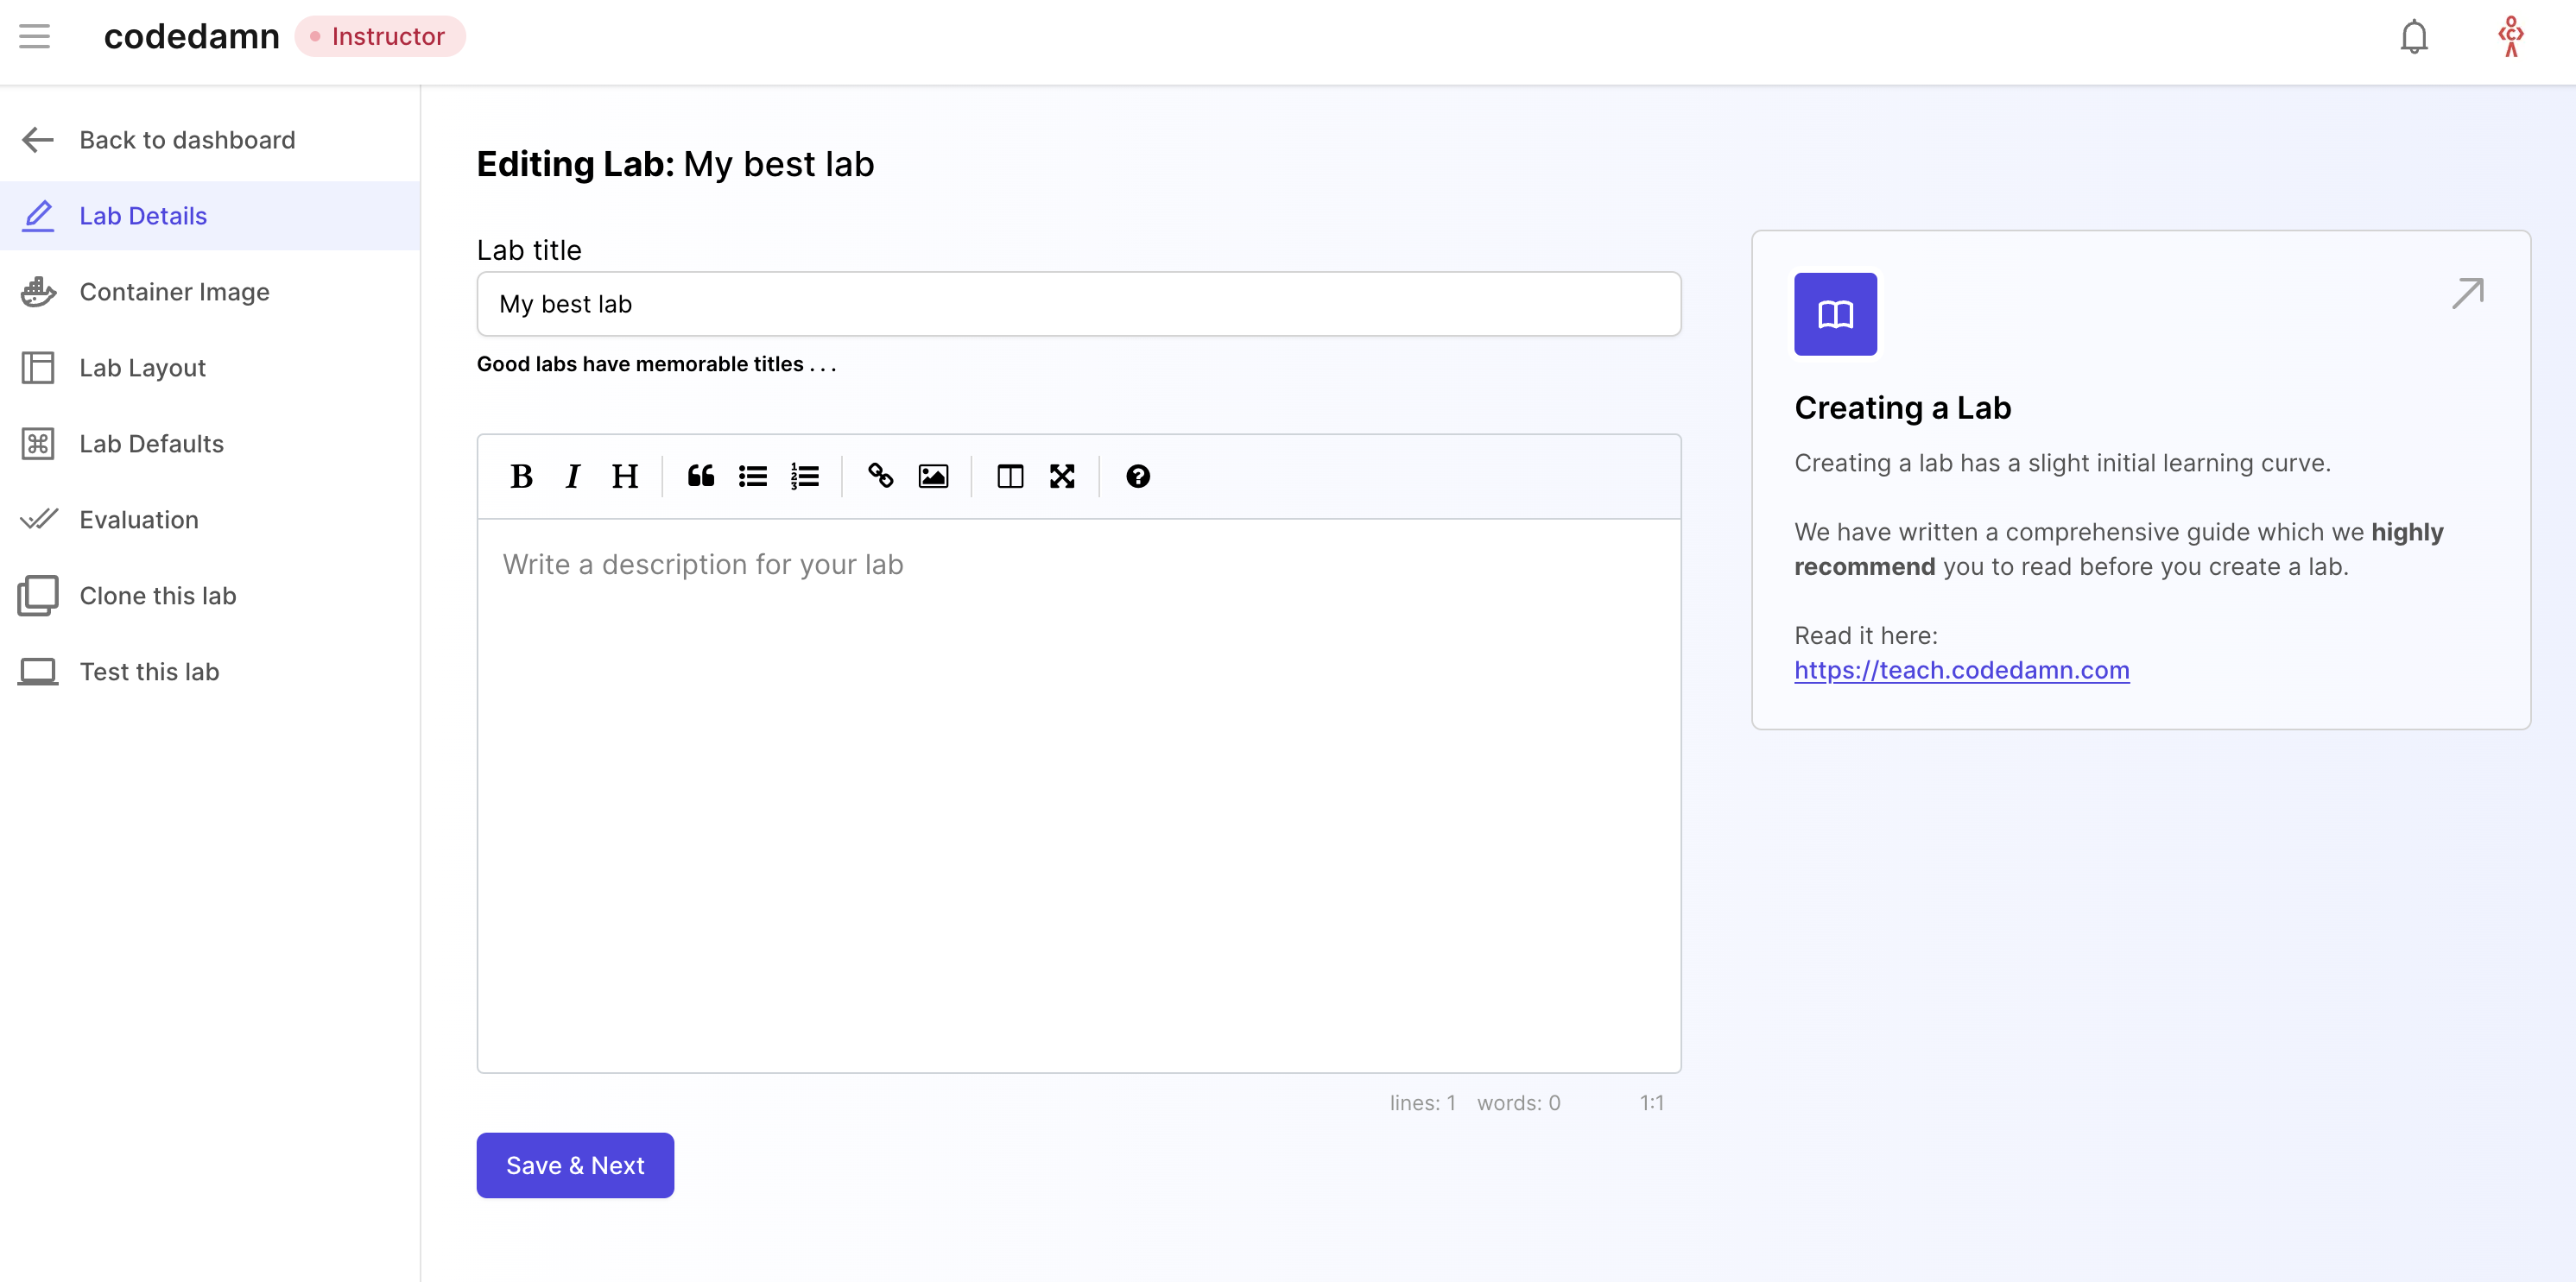Open the hamburger menu
Screen dimensions: 2576x1282
(35, 36)
